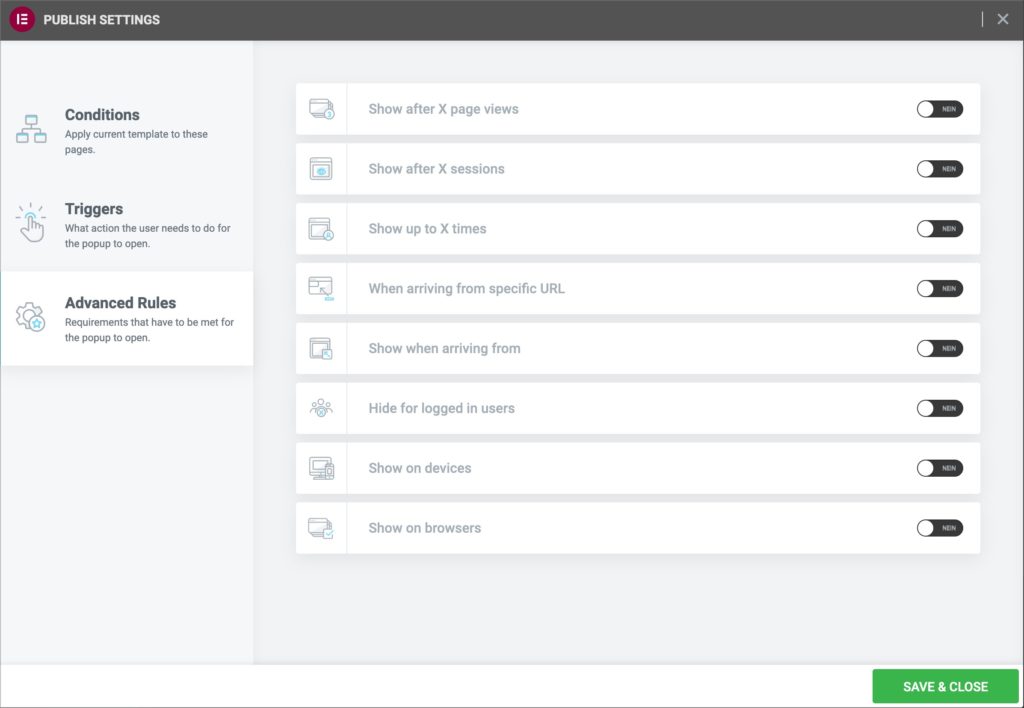Viewport: 1024px width, 708px height.
Task: Click the Conditions sitemap icon
Action: click(31, 129)
